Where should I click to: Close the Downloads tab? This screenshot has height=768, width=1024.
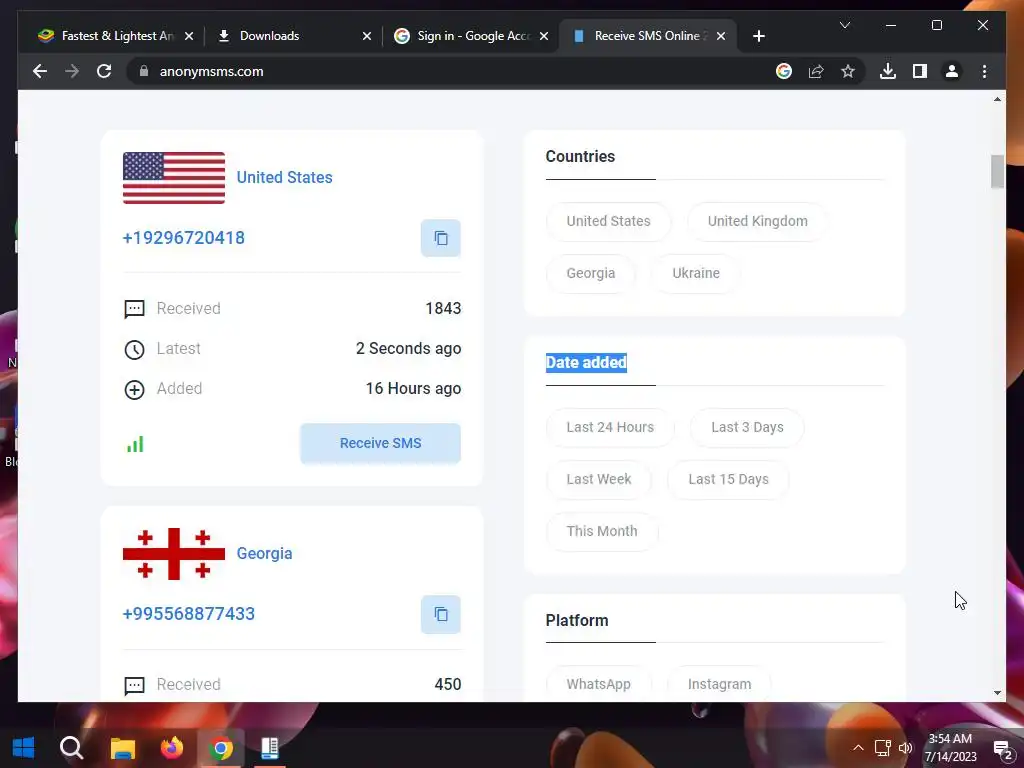click(x=366, y=36)
